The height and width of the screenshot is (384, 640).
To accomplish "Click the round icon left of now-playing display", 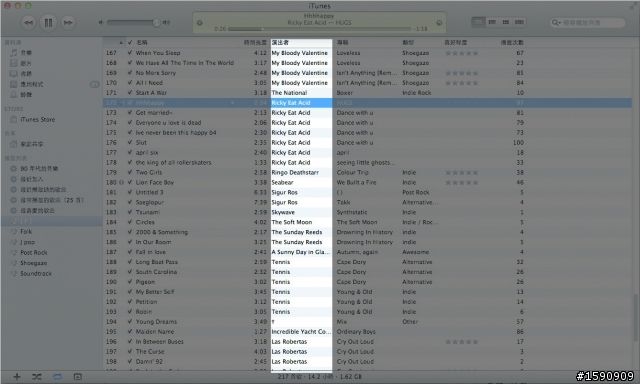I will pos(200,23).
